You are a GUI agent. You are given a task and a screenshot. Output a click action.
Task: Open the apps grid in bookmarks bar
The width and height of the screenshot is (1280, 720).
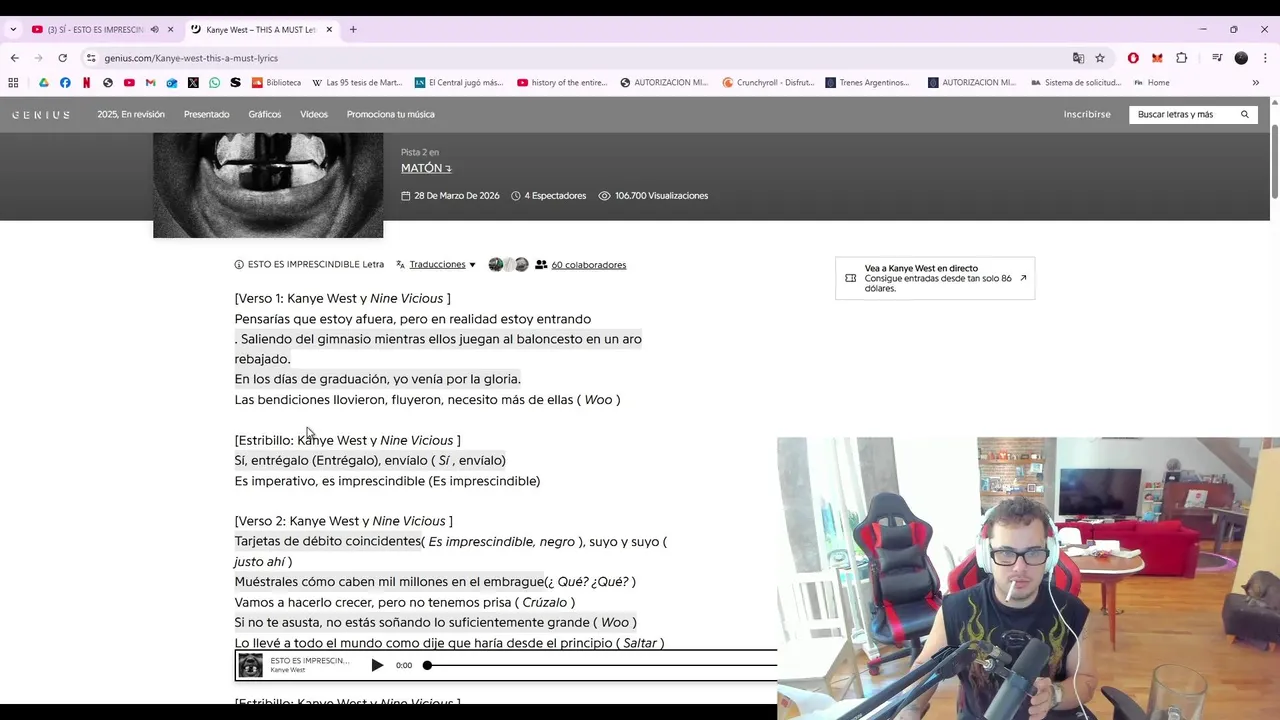(13, 83)
